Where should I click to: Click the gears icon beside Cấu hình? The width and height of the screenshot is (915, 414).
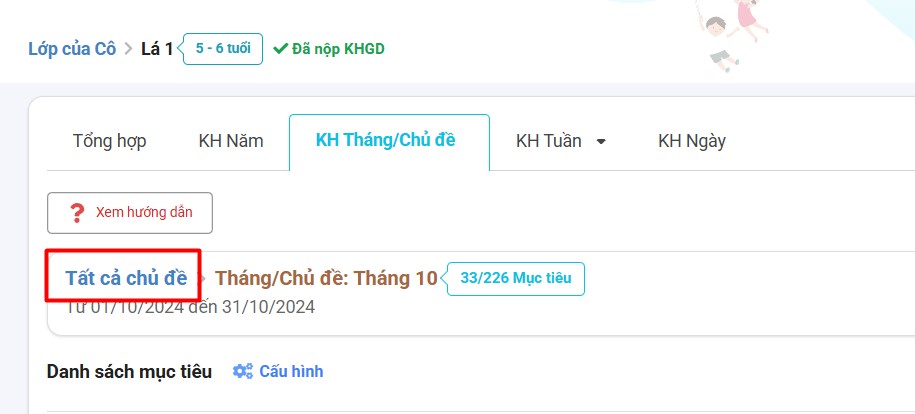pyautogui.click(x=243, y=371)
